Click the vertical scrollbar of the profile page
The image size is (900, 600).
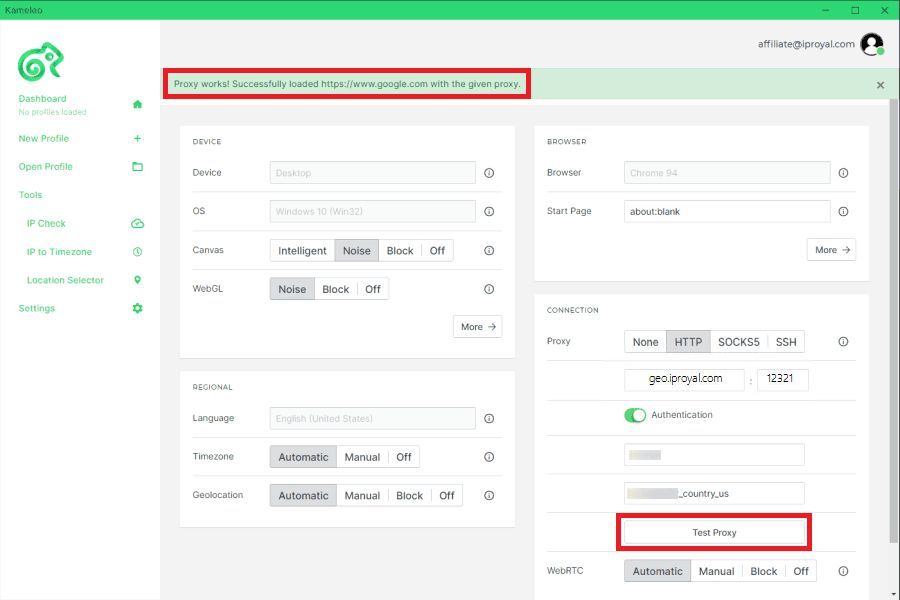pos(893,320)
